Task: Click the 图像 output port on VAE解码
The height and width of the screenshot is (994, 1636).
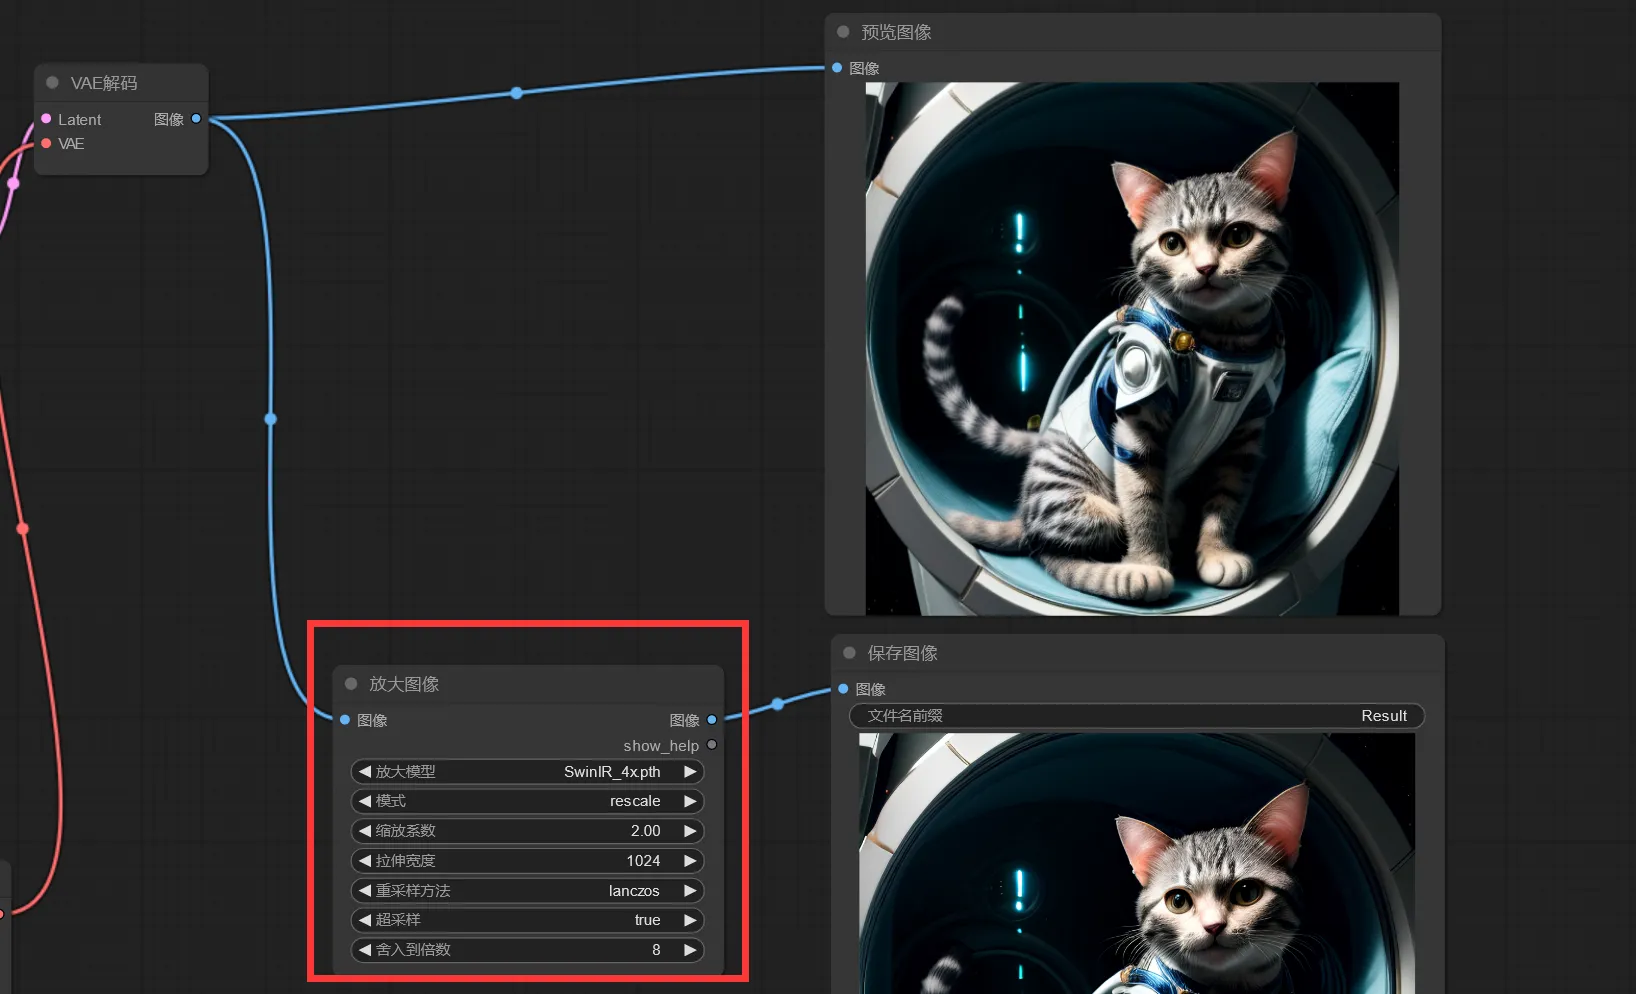Action: tap(196, 119)
